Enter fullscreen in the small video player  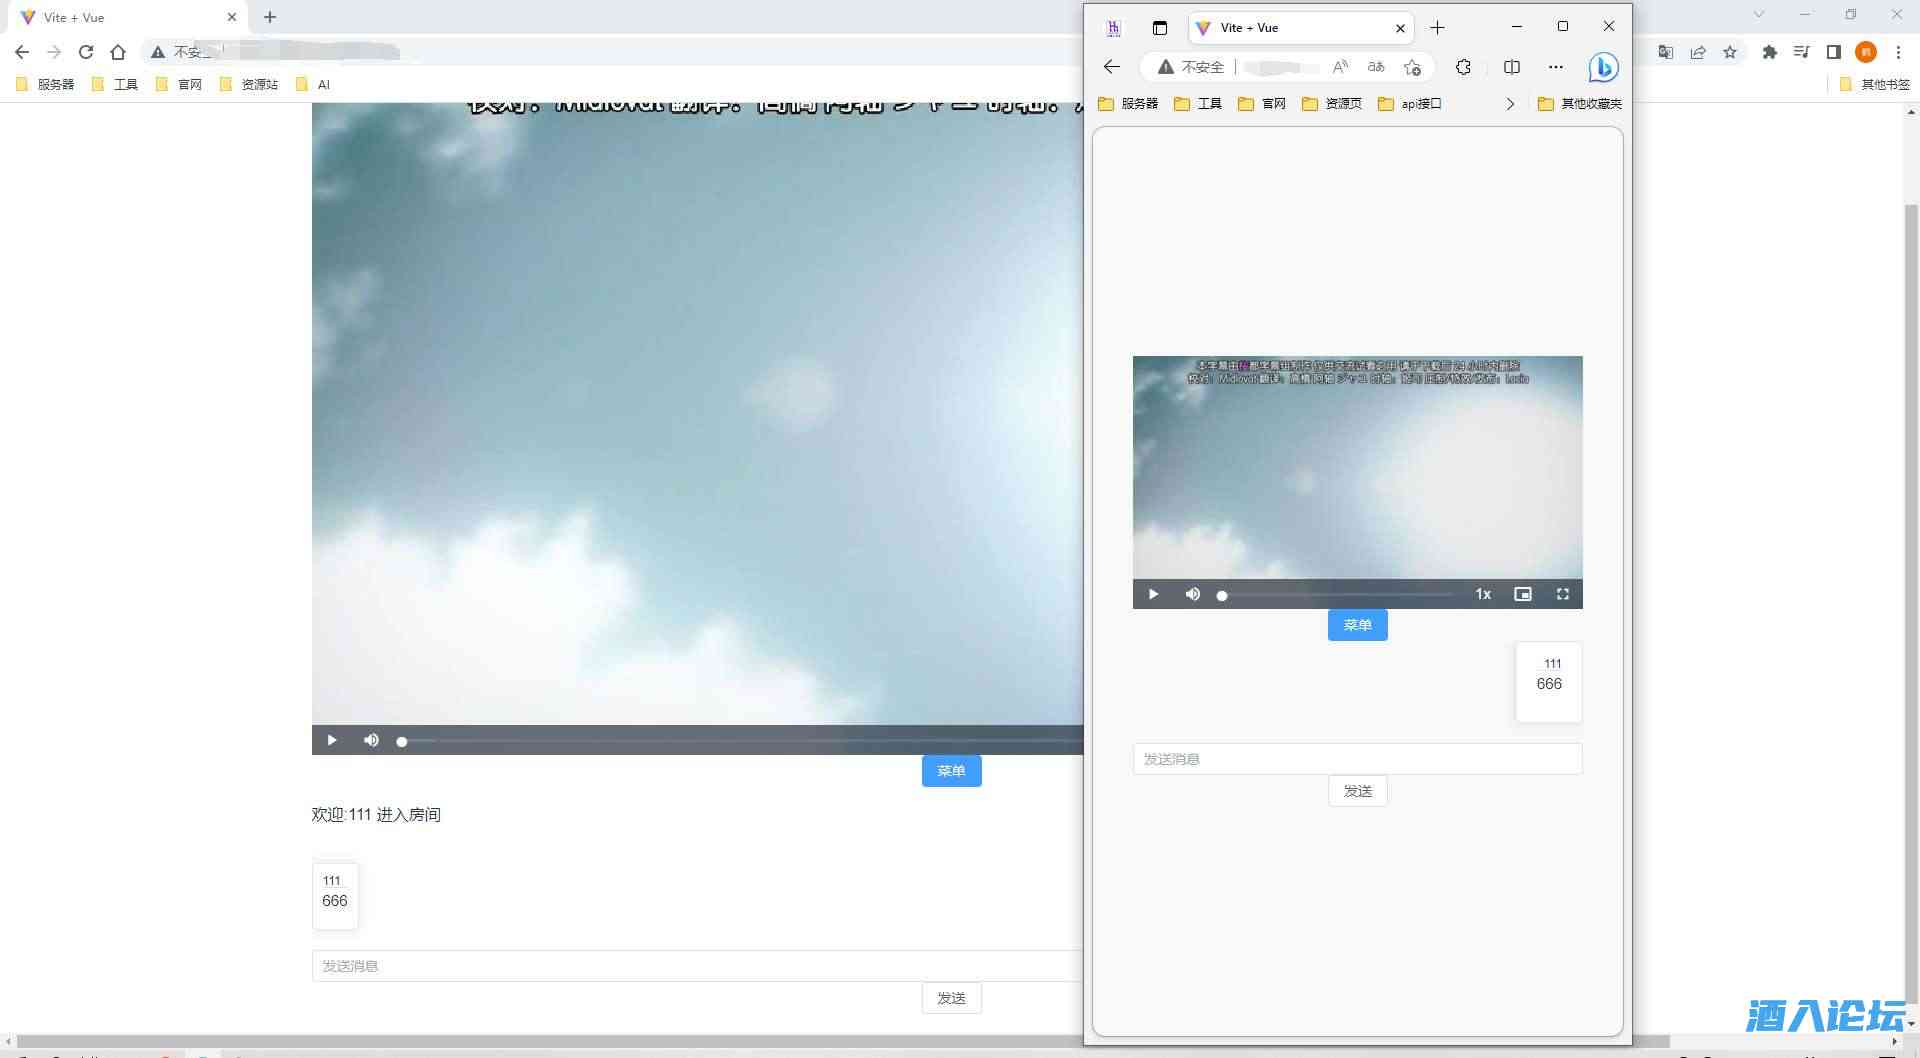pos(1562,594)
